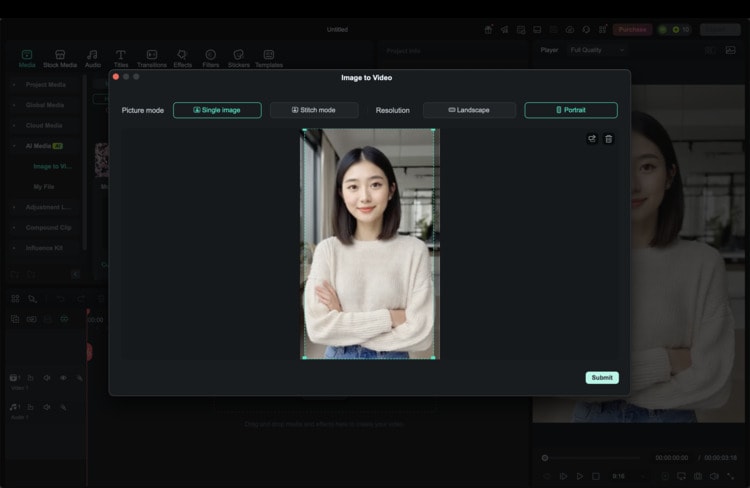The height and width of the screenshot is (488, 750).
Task: Click the player fullscreen expand icon
Action: point(730,476)
